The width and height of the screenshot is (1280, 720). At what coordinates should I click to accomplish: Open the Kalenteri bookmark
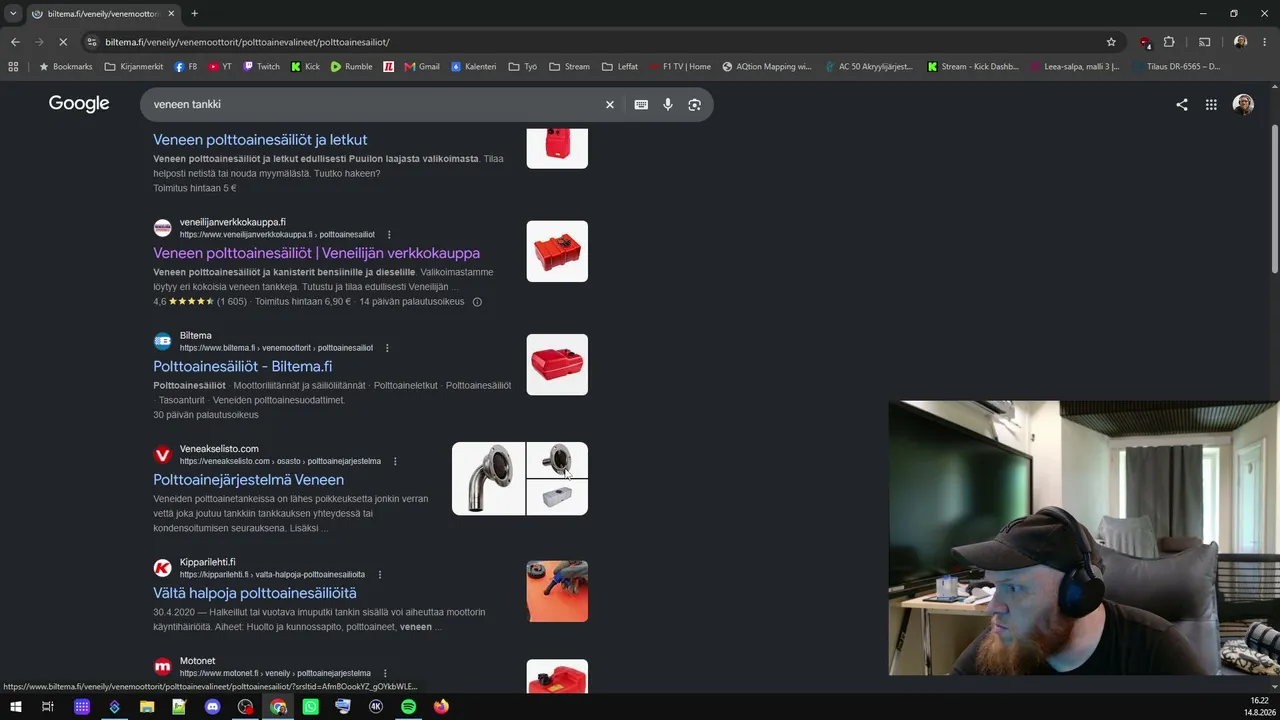[473, 67]
